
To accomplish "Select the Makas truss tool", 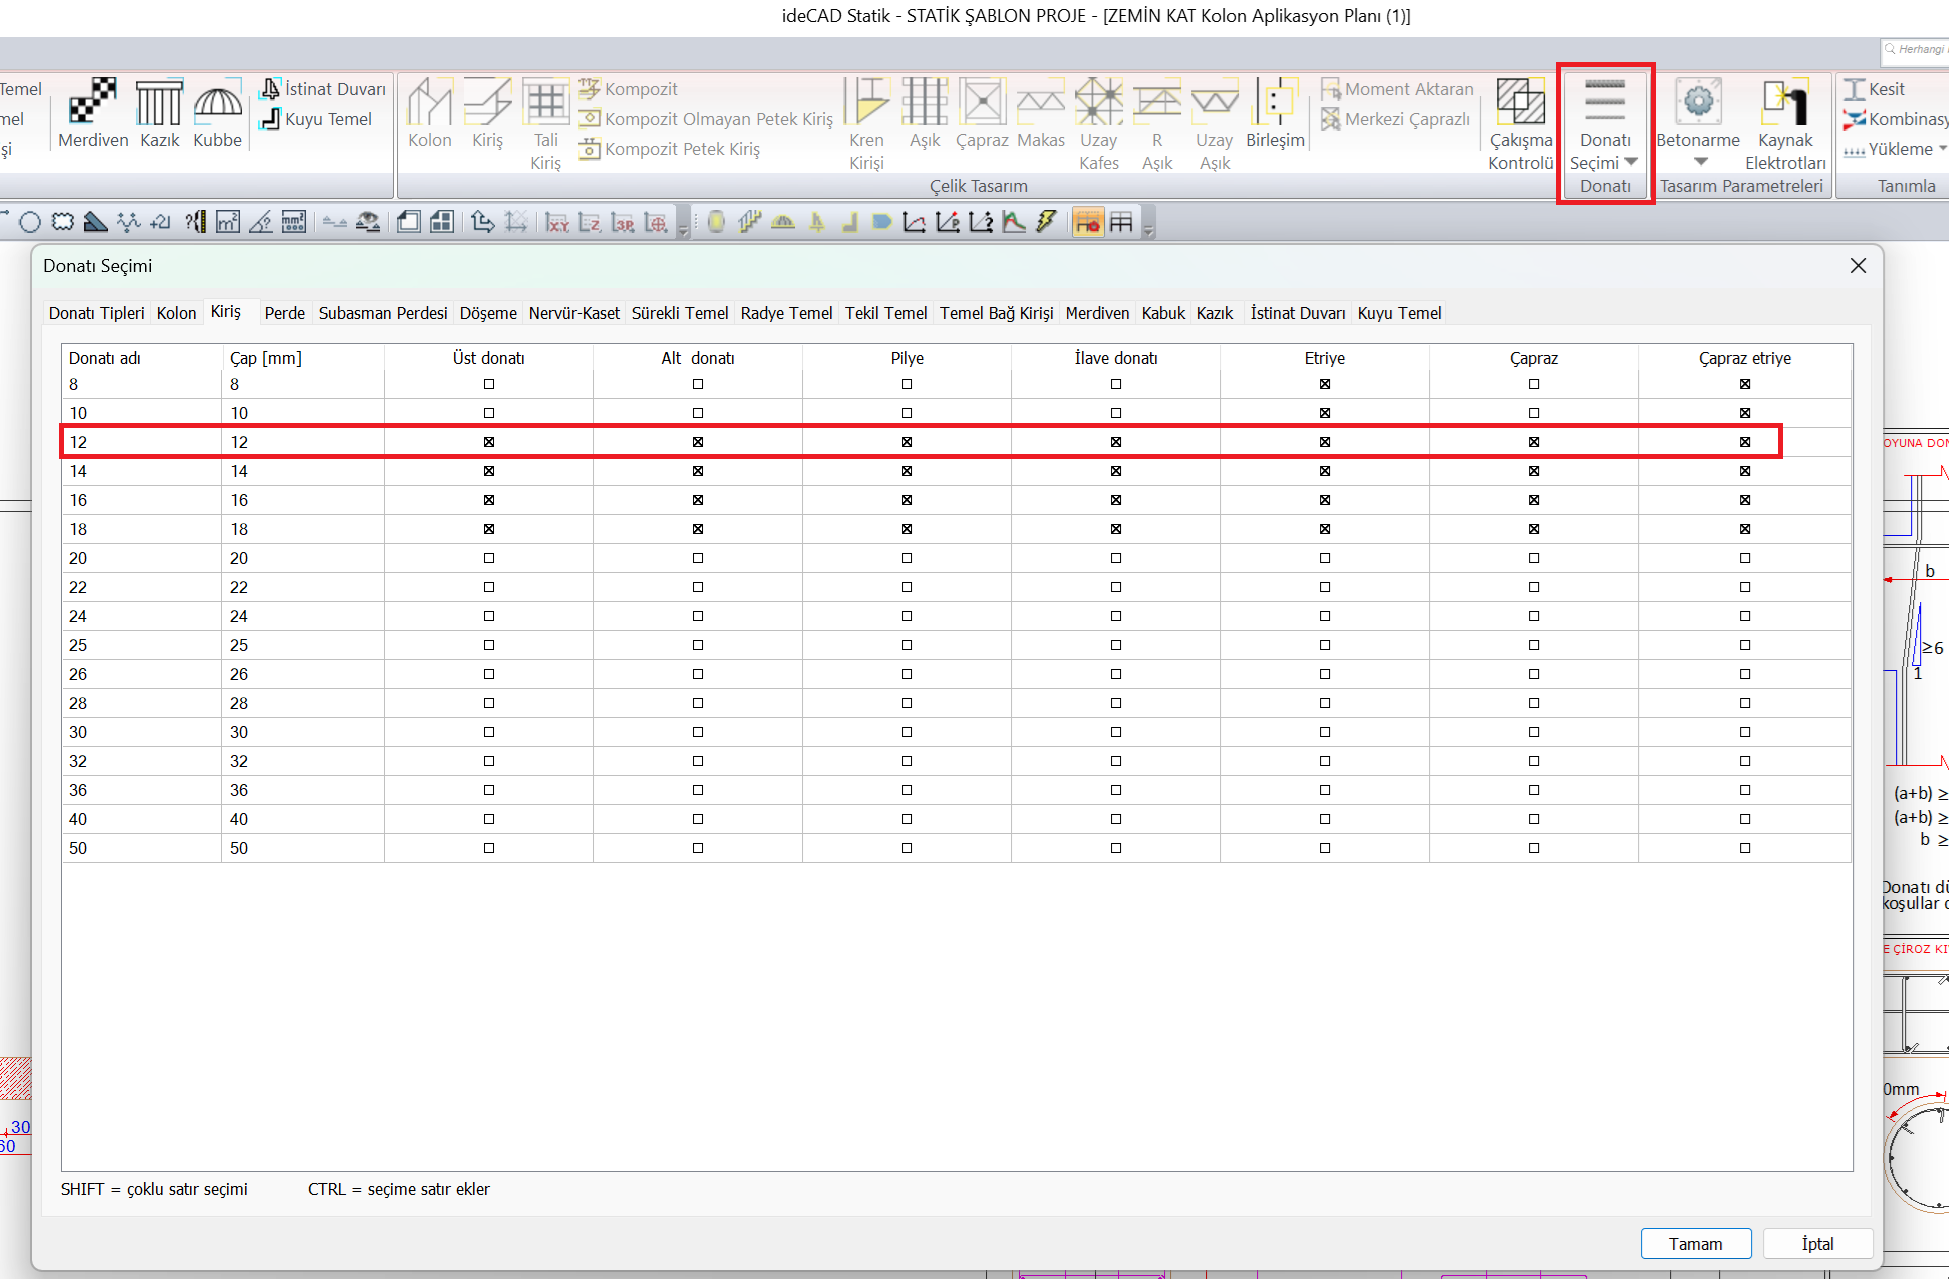I will [1041, 114].
